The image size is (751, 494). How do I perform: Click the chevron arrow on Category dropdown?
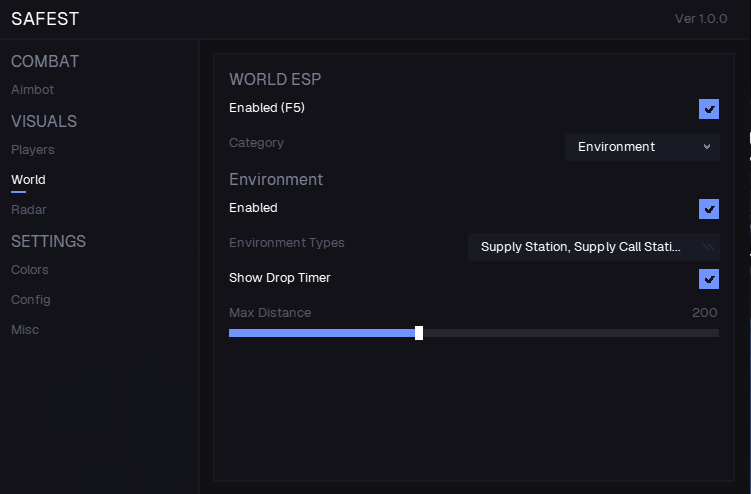point(706,147)
